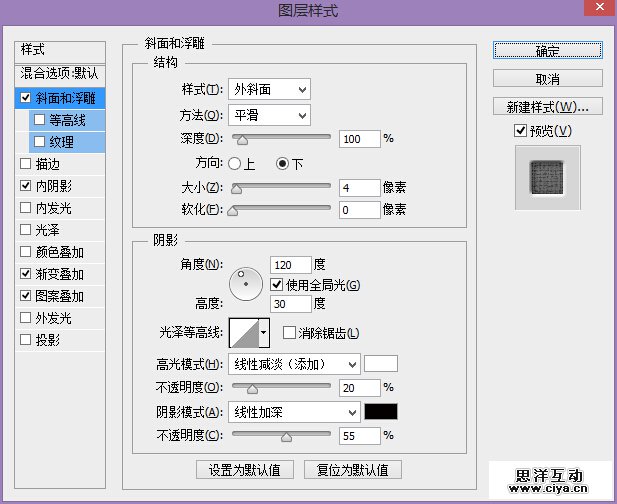The image size is (617, 504).
Task: Select 混合选项:默认 in the styles list
Action: click(x=60, y=74)
